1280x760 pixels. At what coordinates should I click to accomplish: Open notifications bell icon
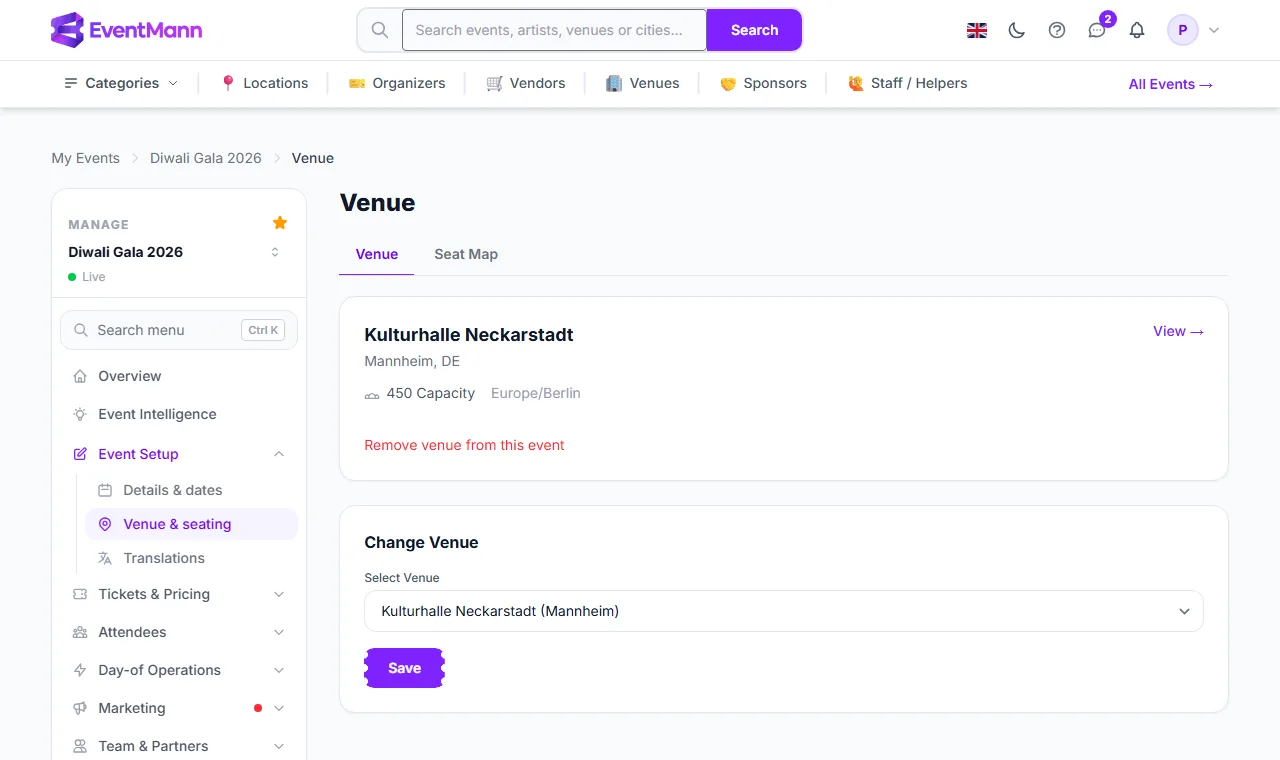coord(1137,30)
